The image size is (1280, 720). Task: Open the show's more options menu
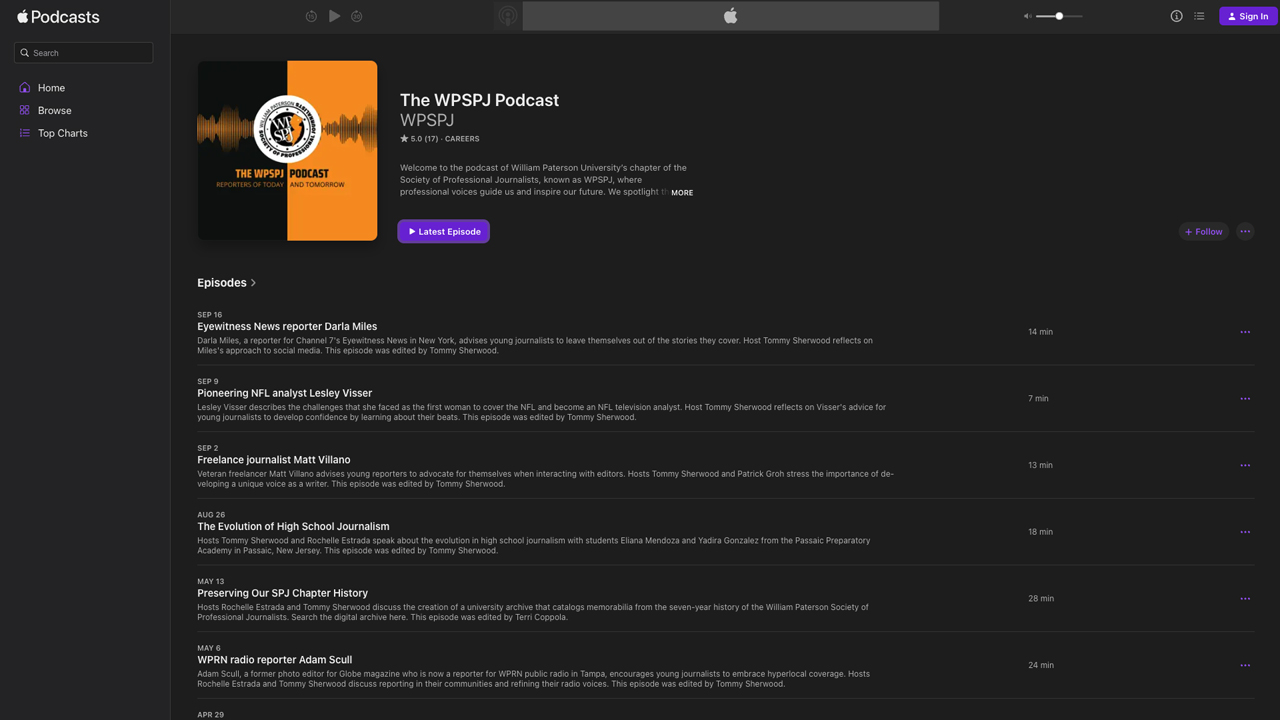(1245, 231)
